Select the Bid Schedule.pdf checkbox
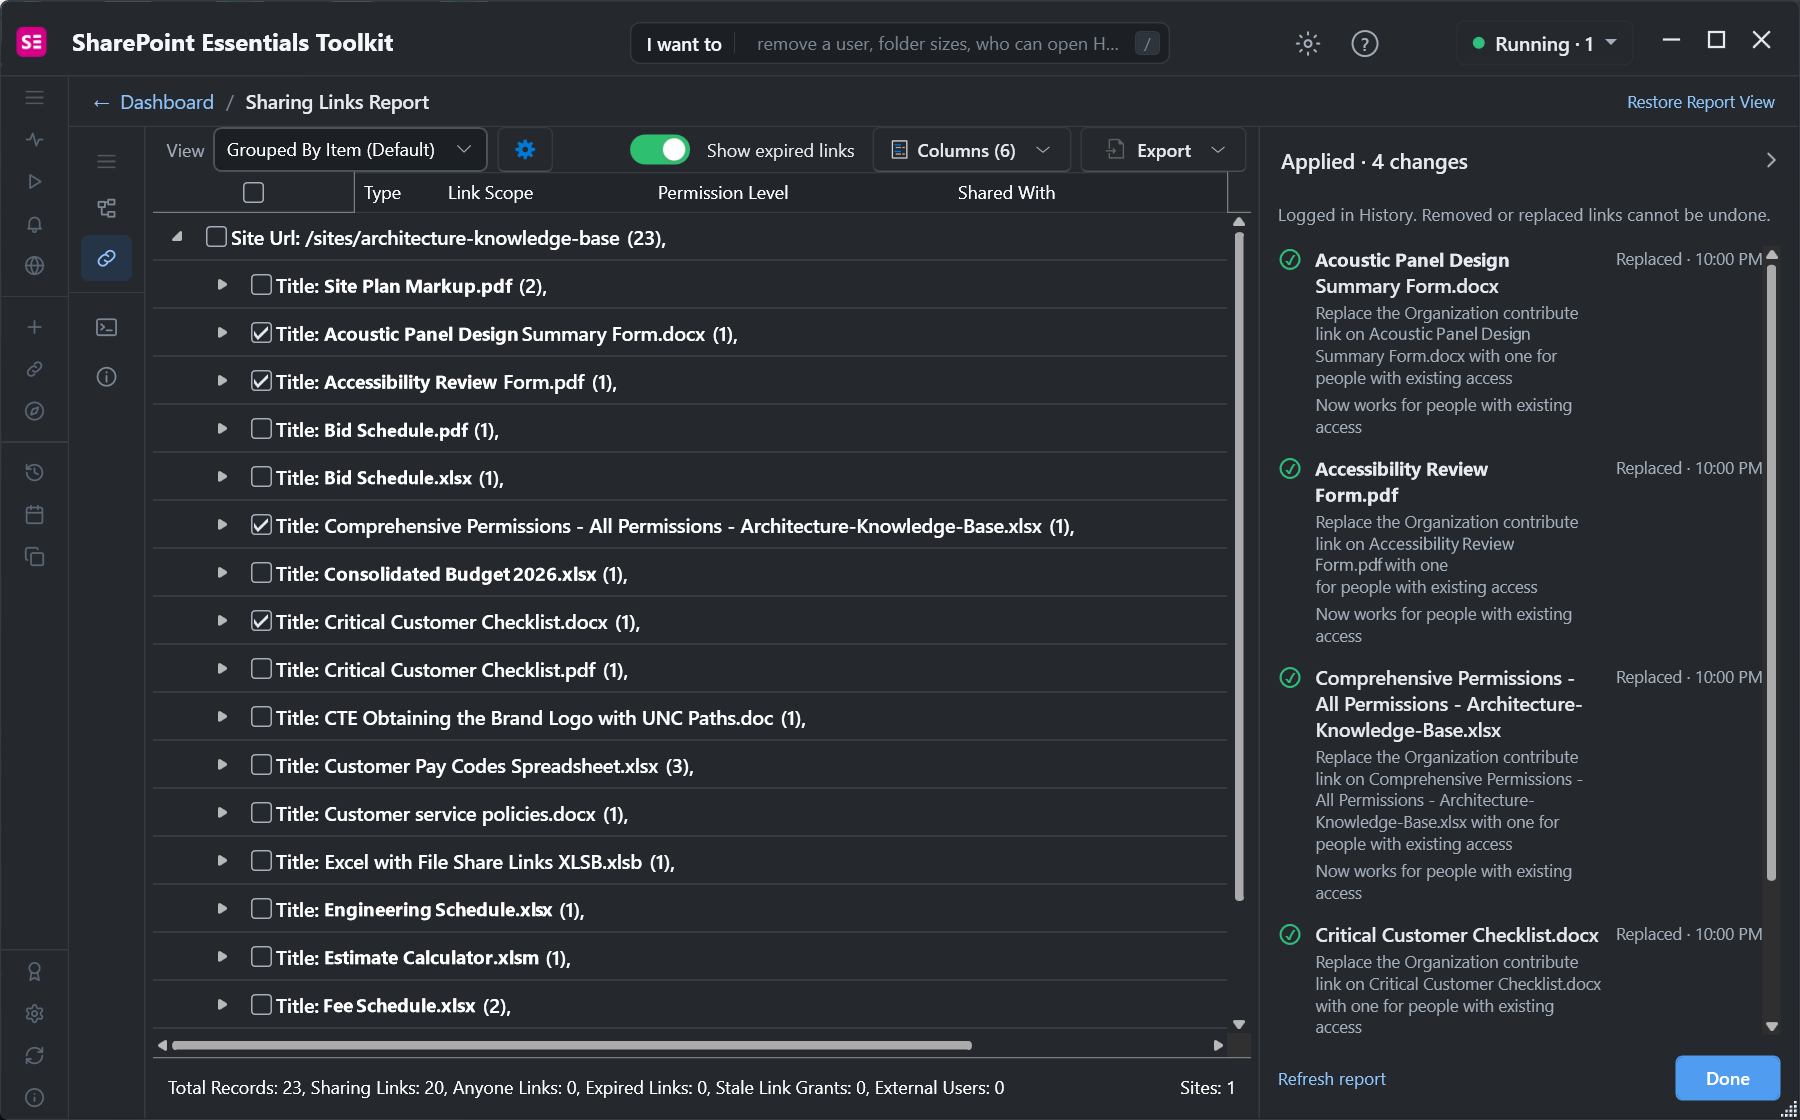The height and width of the screenshot is (1120, 1800). (261, 429)
